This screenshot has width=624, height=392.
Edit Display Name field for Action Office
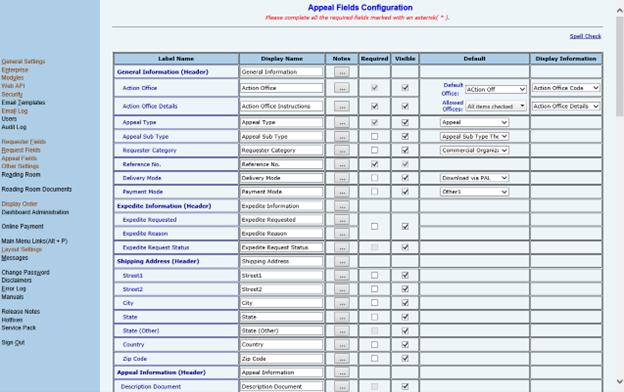click(x=281, y=88)
